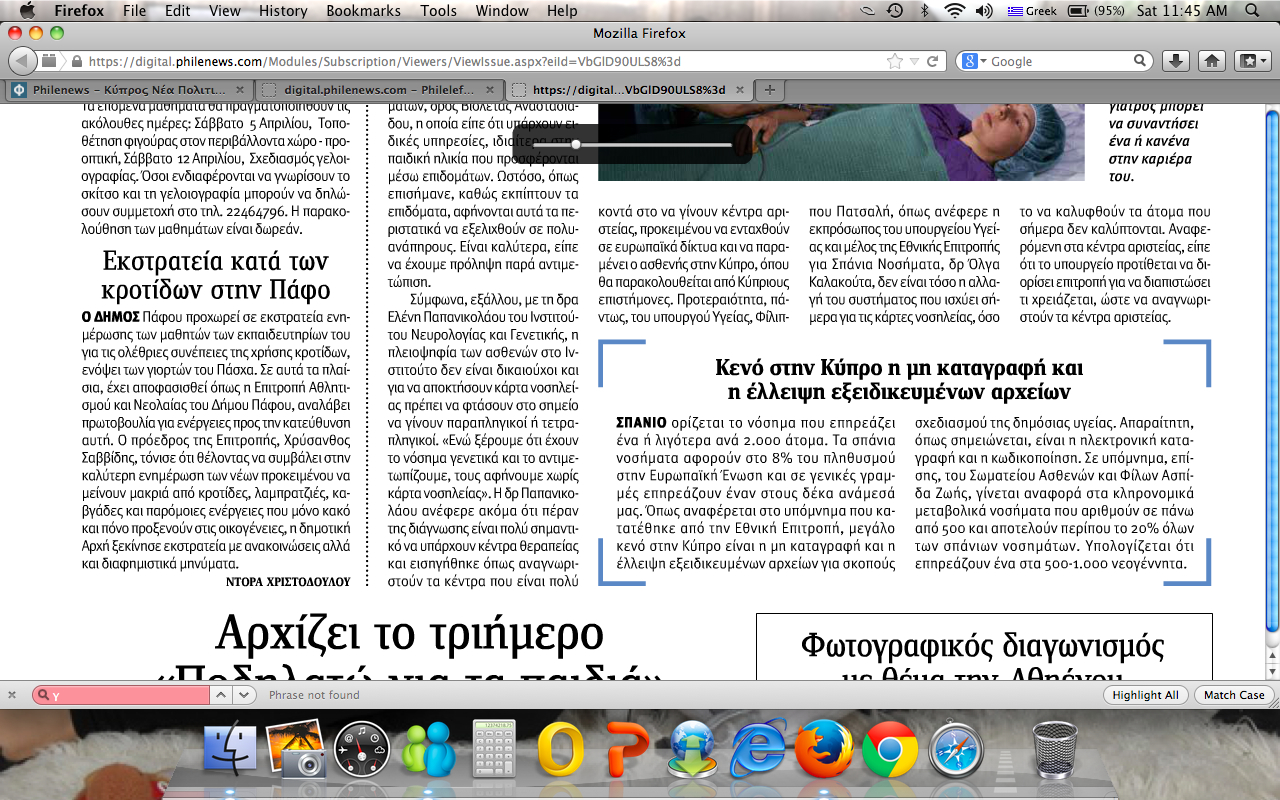Close the find bar
Image resolution: width=1280 pixels, height=800 pixels.
(12, 695)
